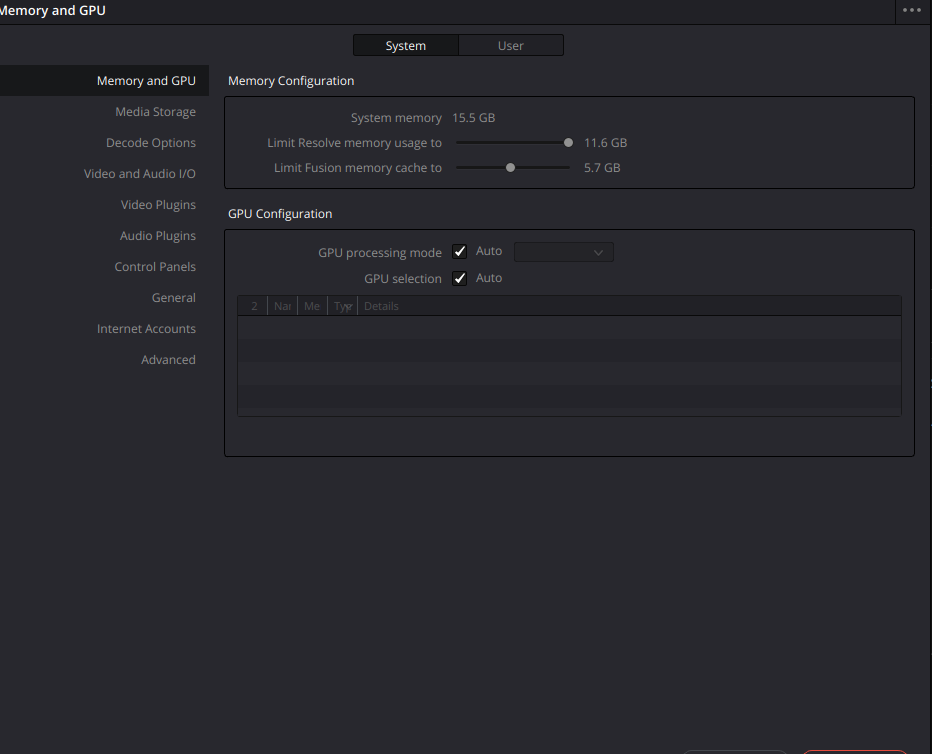The height and width of the screenshot is (754, 932).
Task: Switch to the User tab
Action: 511,46
